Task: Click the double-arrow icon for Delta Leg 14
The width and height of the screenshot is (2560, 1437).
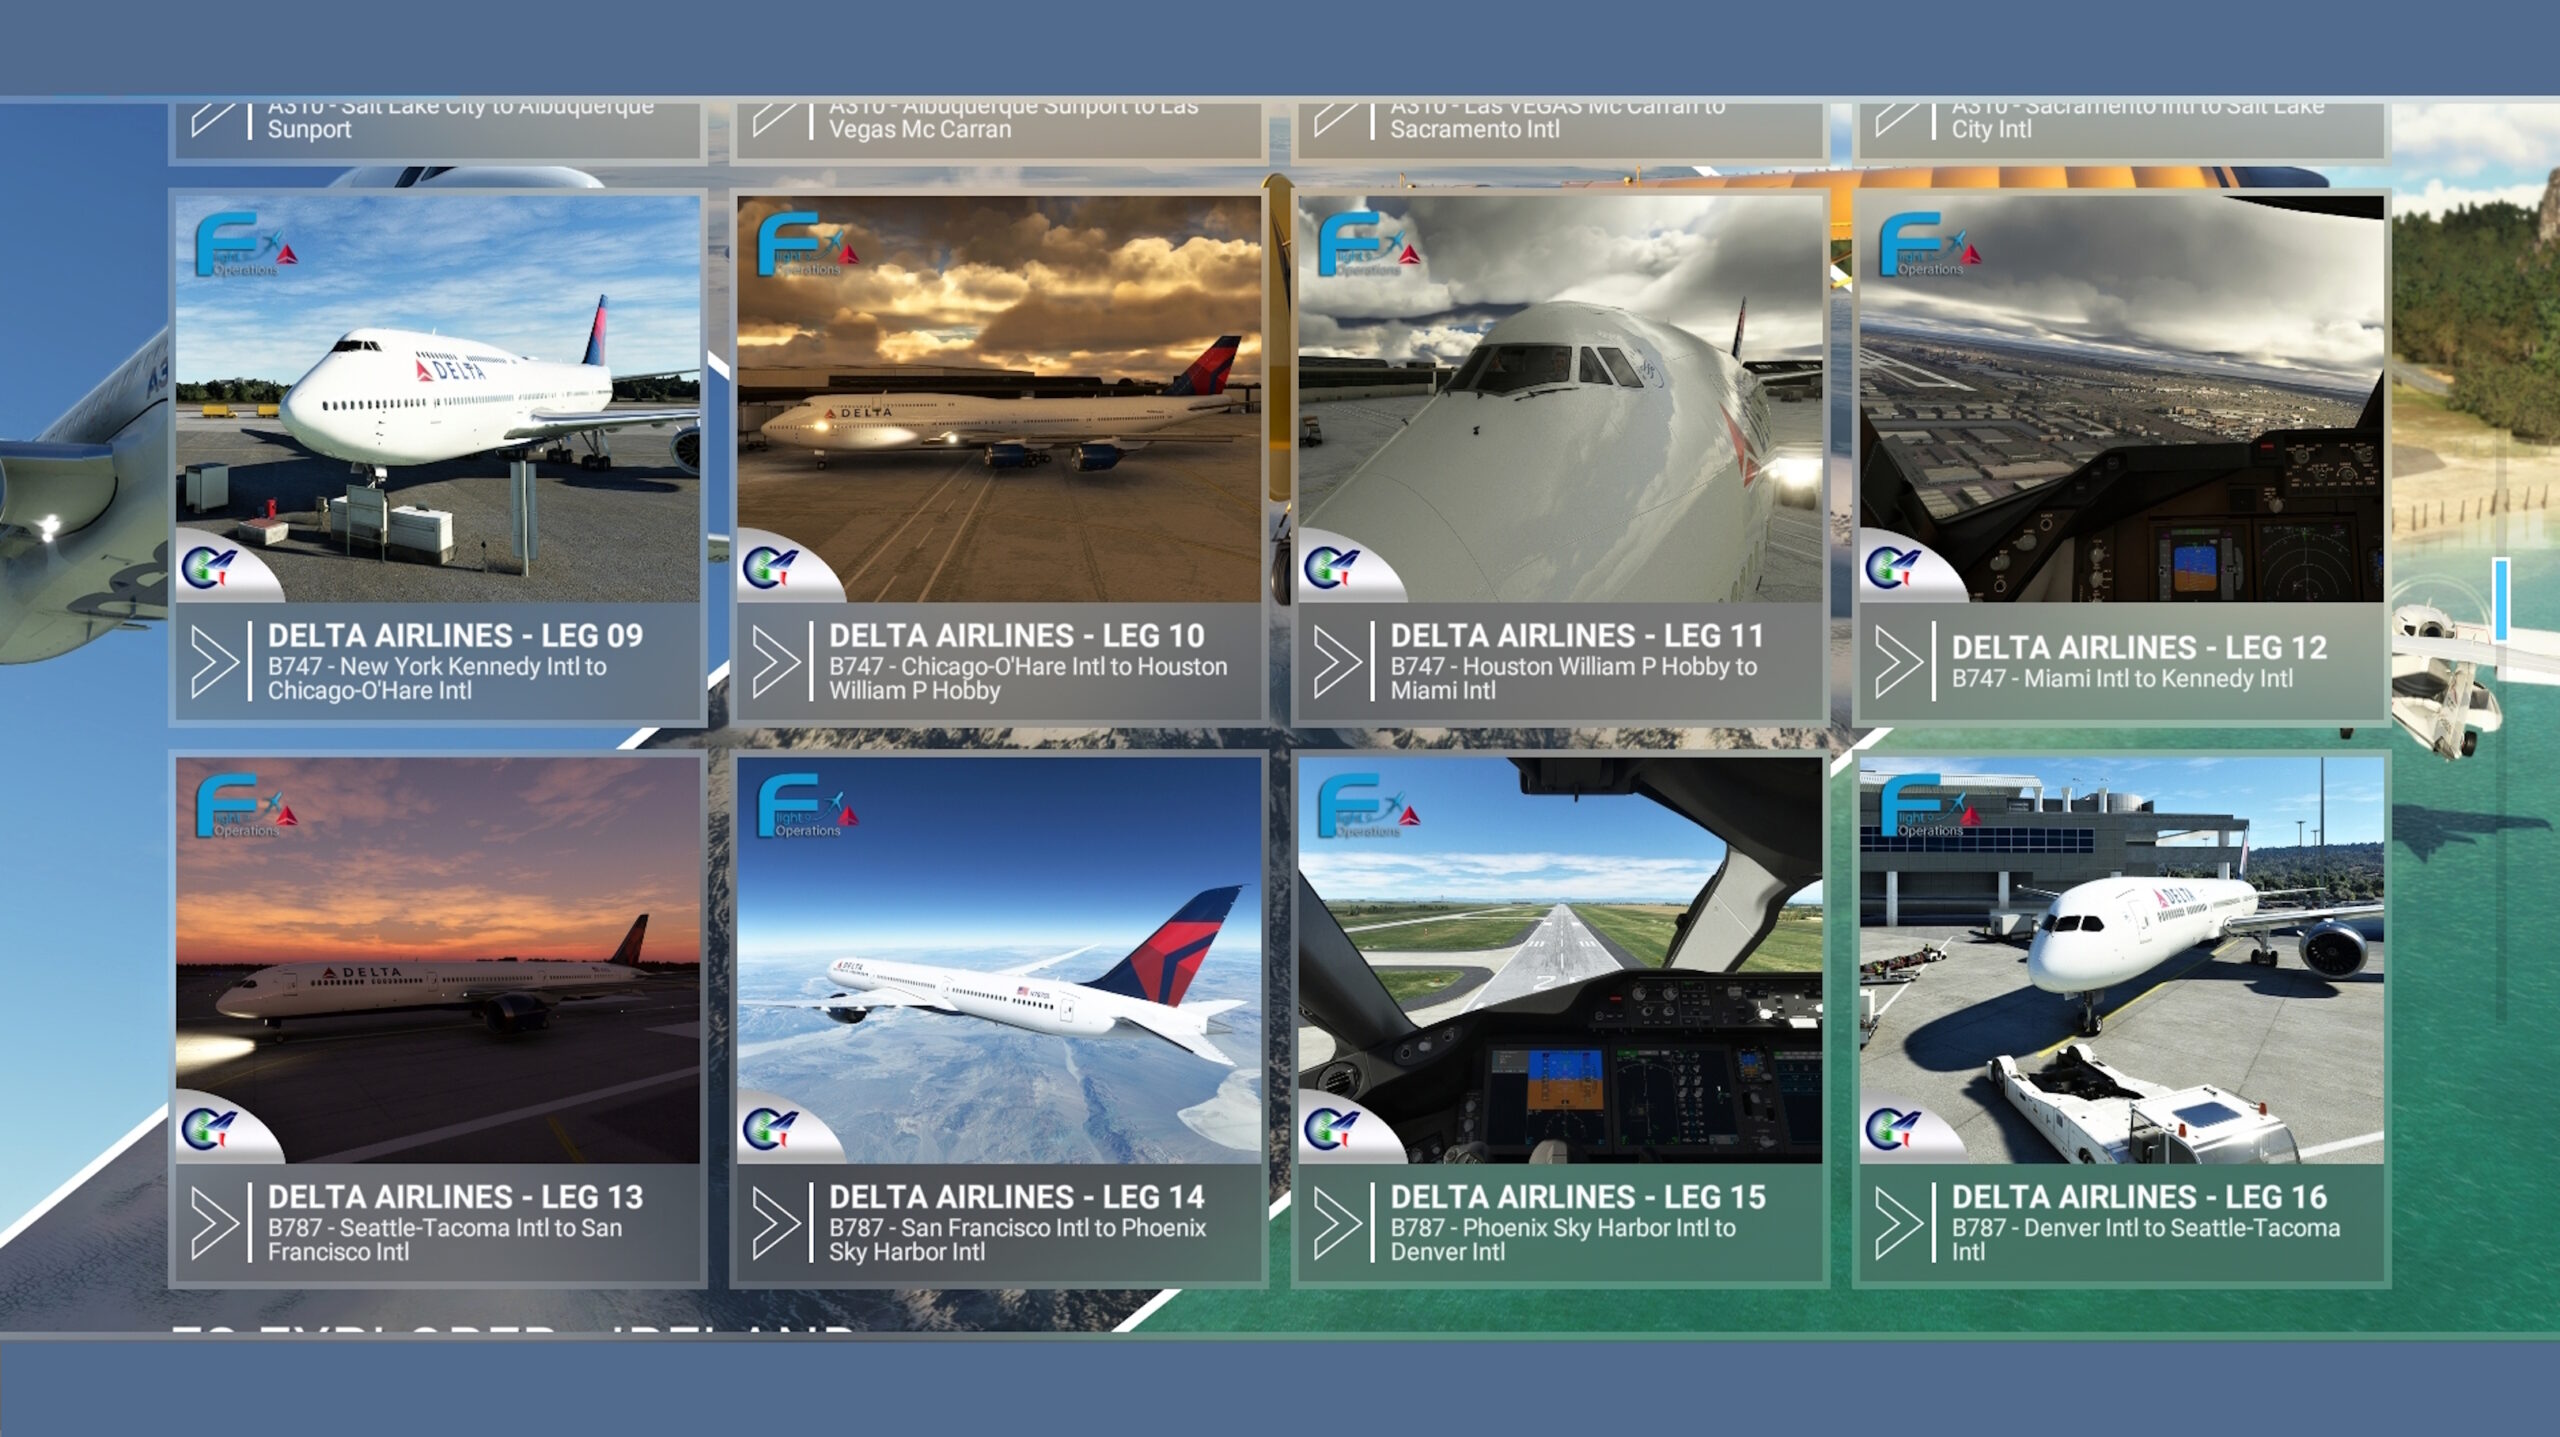Action: click(x=776, y=1222)
